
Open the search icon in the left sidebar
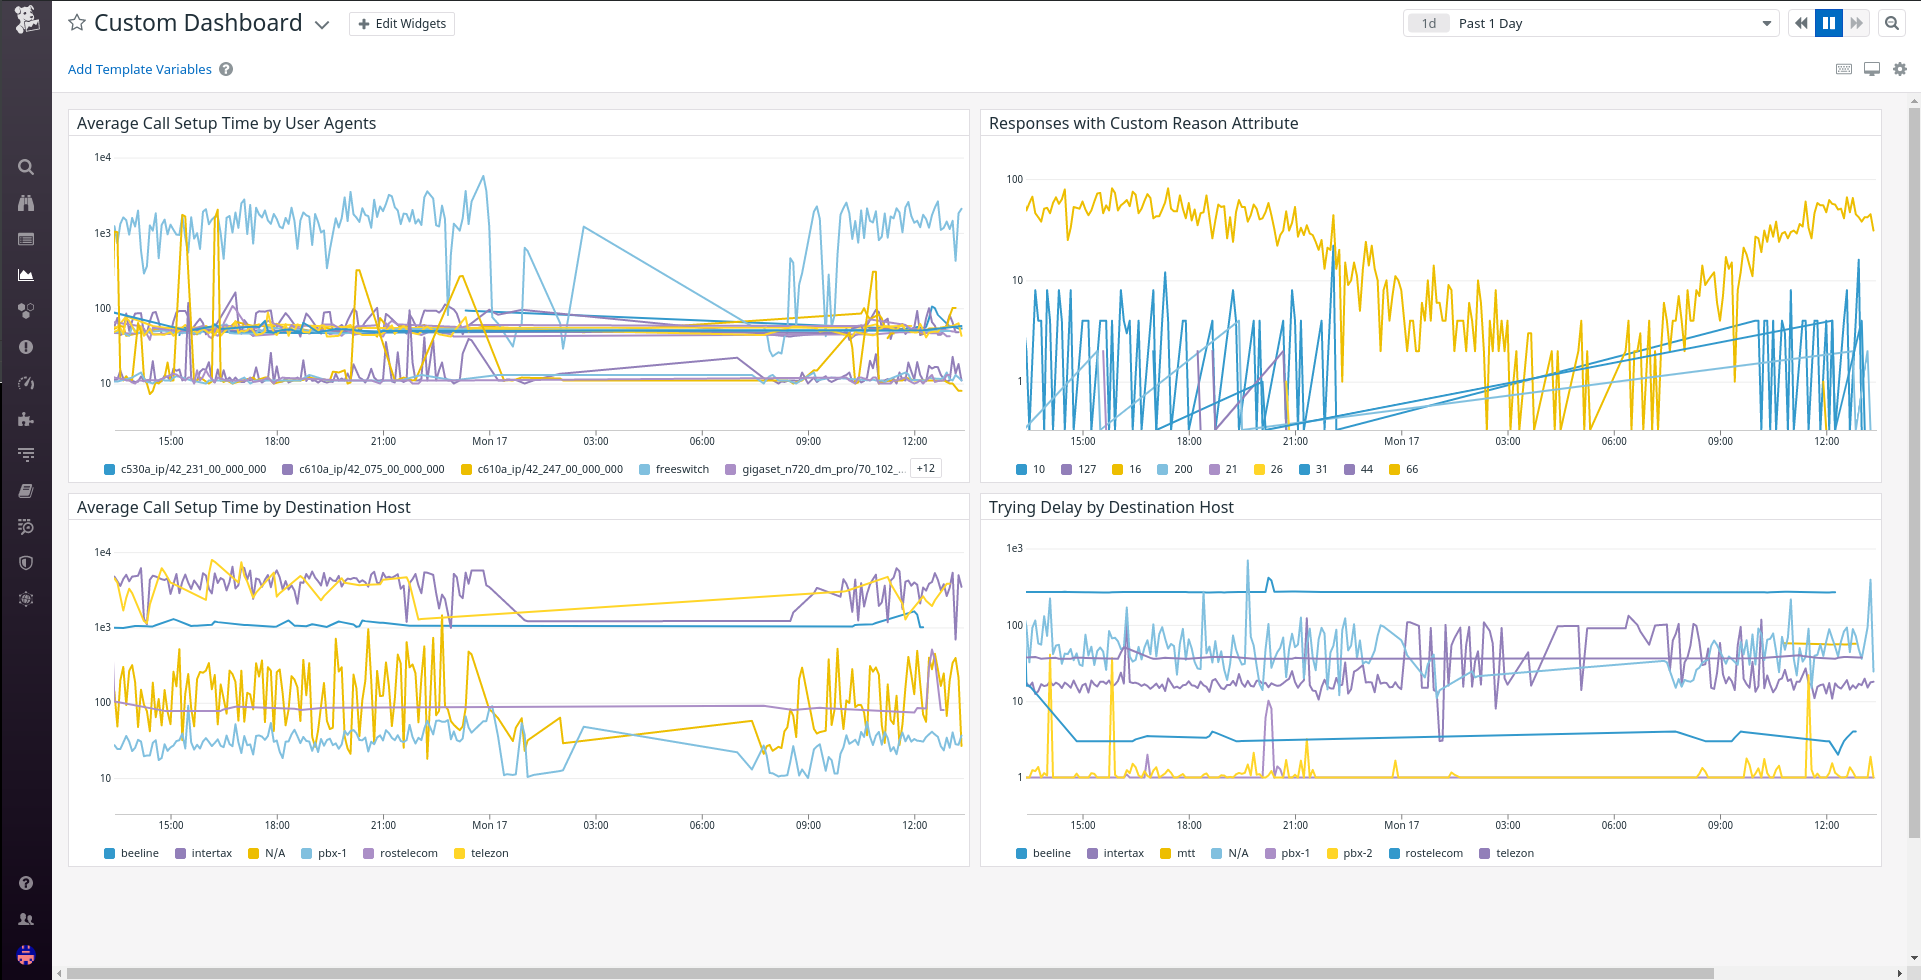[x=26, y=167]
